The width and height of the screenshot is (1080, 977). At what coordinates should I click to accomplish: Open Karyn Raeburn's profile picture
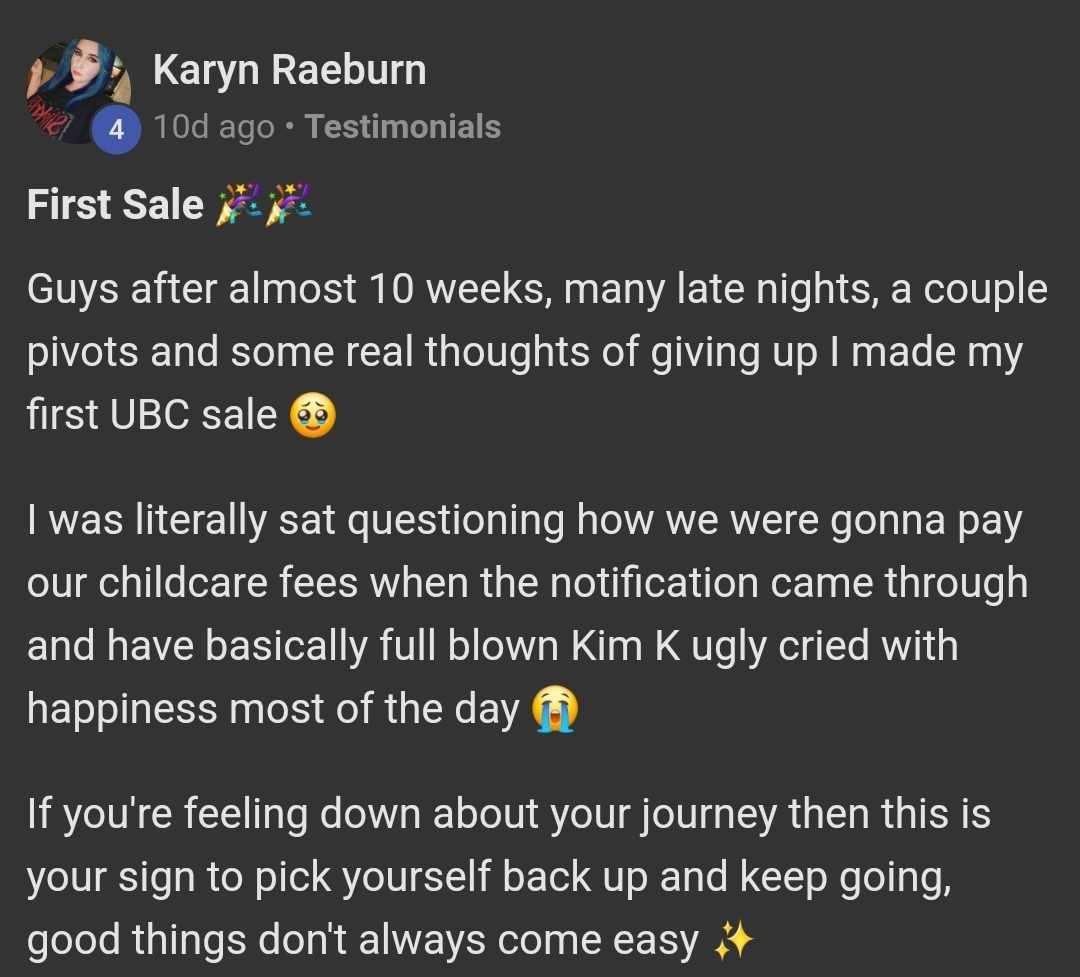[x=78, y=92]
